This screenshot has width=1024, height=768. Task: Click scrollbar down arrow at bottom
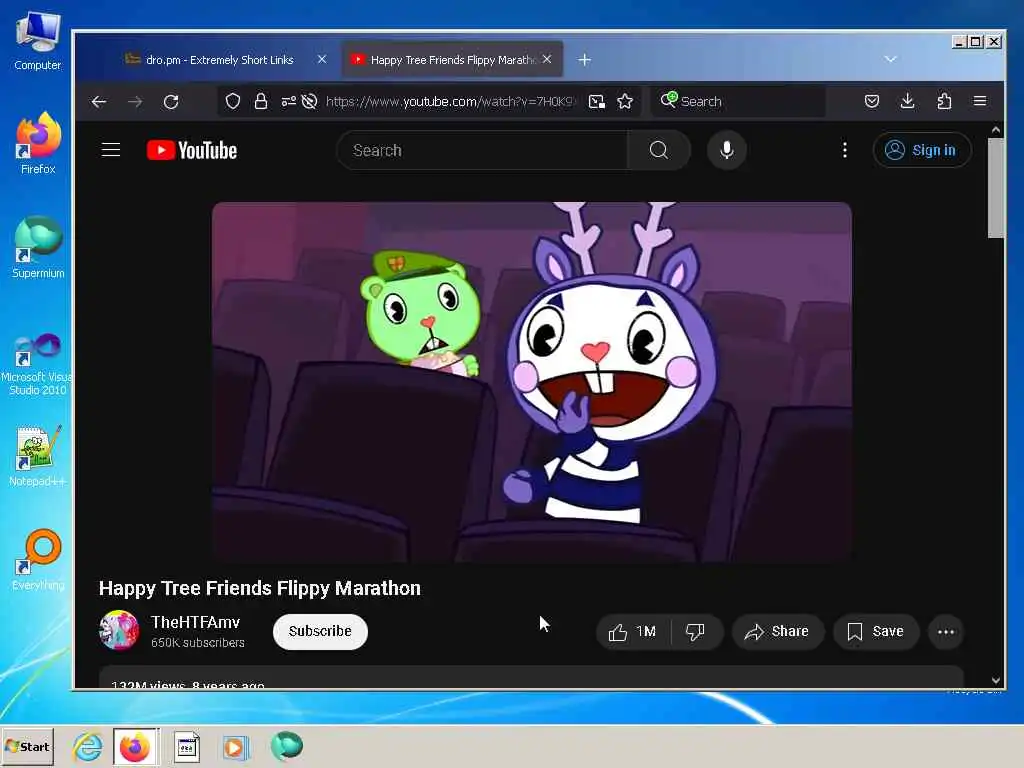click(x=995, y=680)
